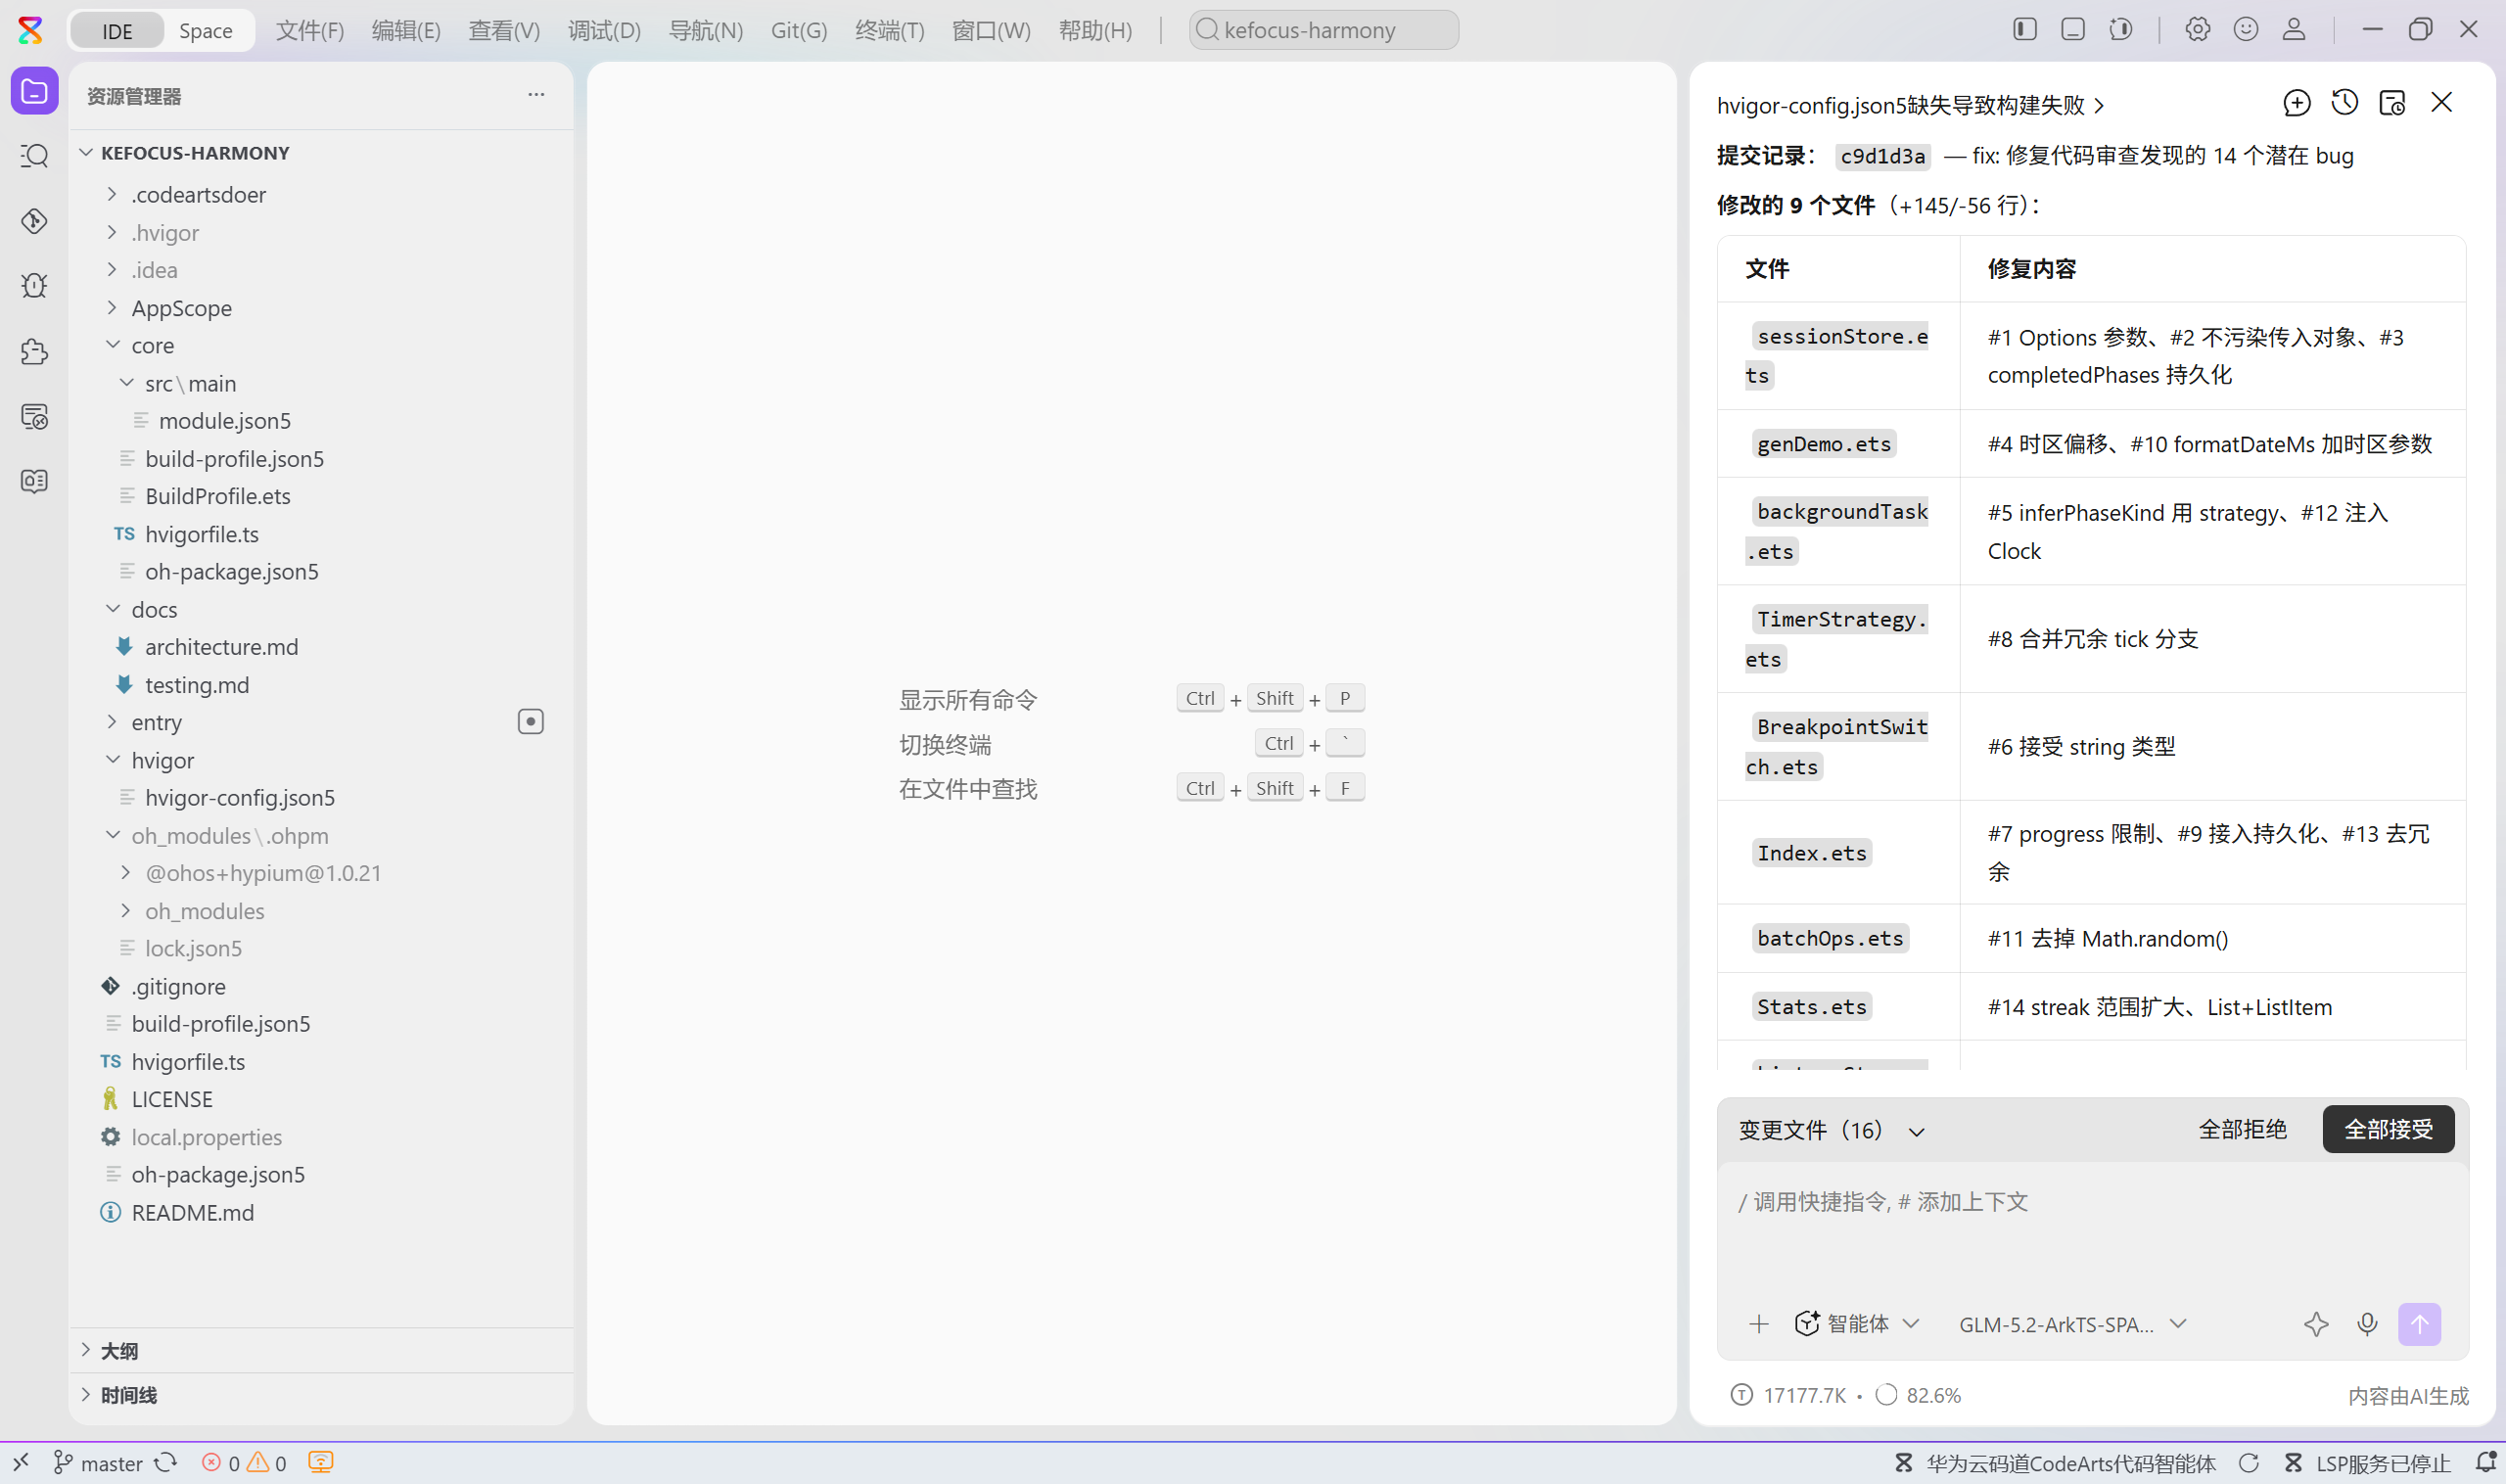Open BuildProfile.ets in core folder
2506x1484 pixels.
(218, 496)
